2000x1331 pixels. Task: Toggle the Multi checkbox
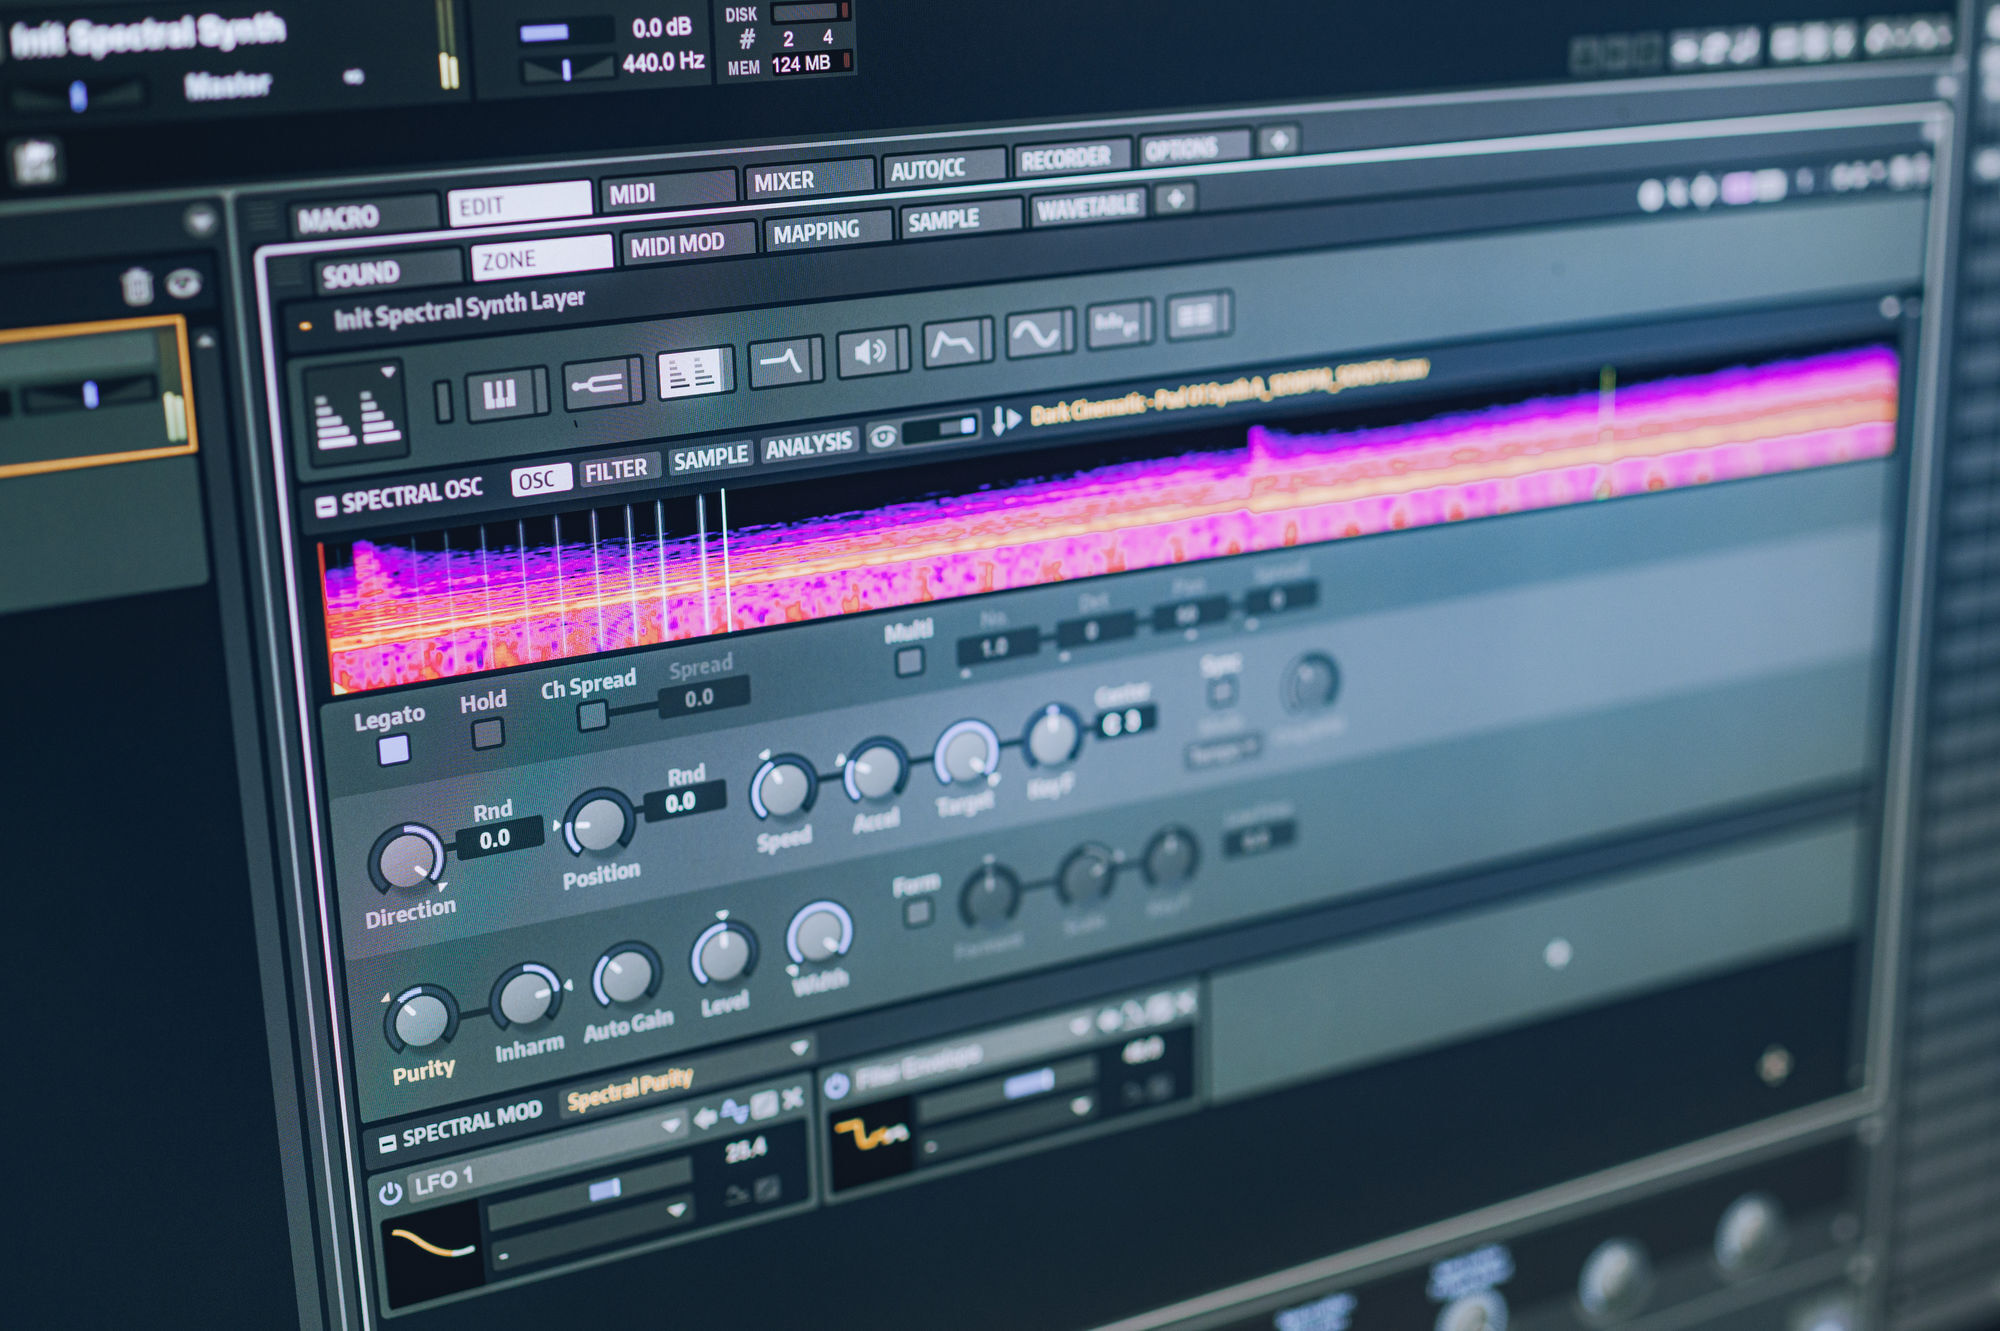point(909,662)
